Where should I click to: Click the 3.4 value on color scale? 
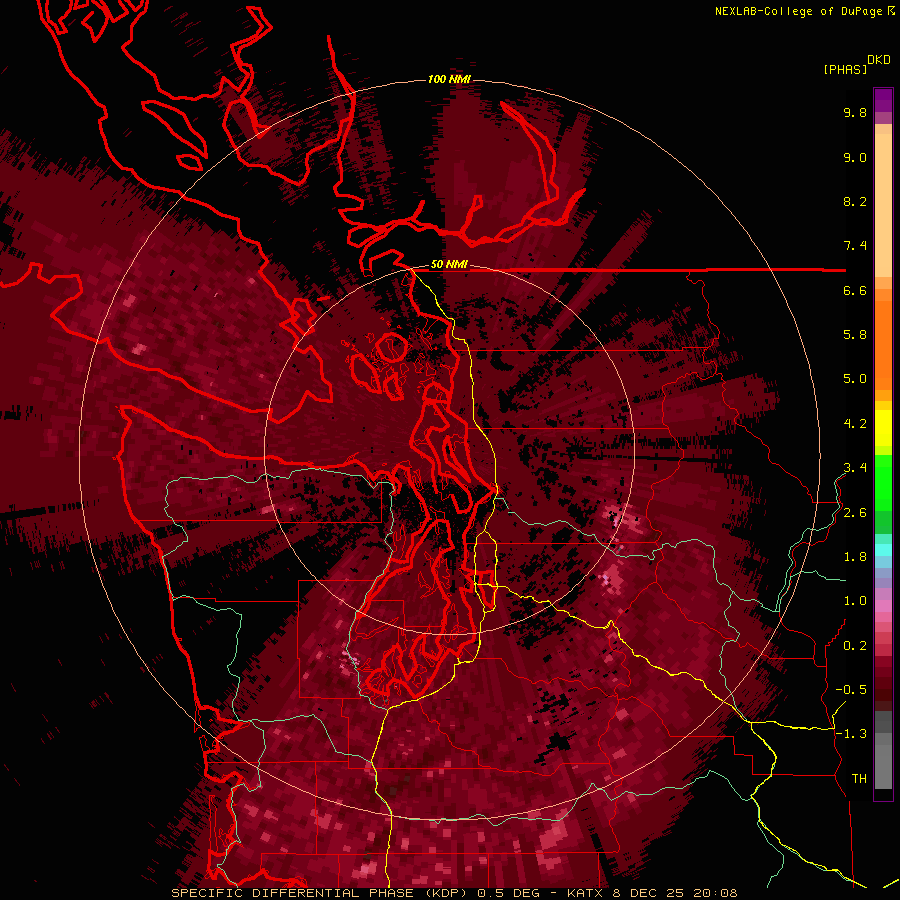[x=854, y=468]
